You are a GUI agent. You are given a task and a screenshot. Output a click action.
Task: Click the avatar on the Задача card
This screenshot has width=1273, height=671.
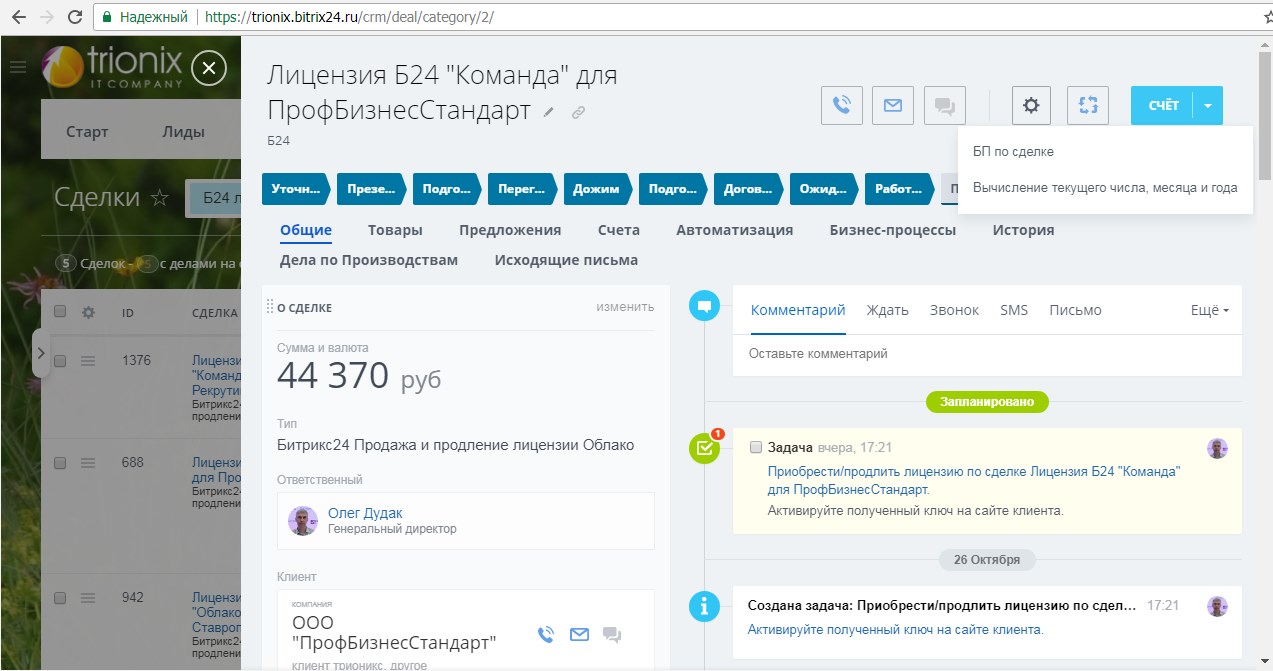1217,448
